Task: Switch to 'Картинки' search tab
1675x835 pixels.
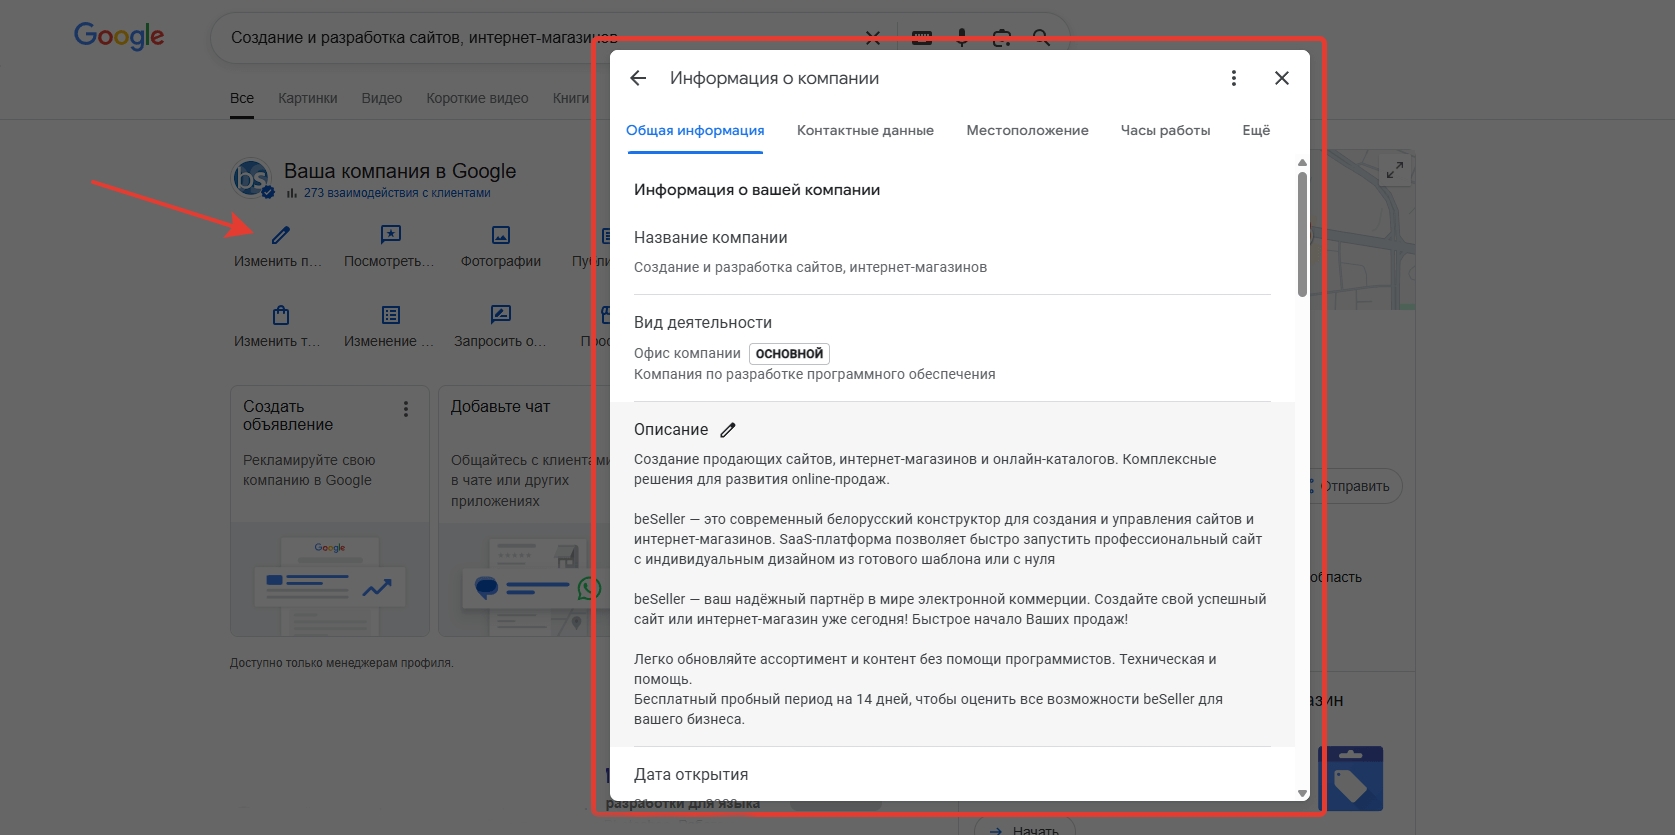Action: click(x=308, y=98)
